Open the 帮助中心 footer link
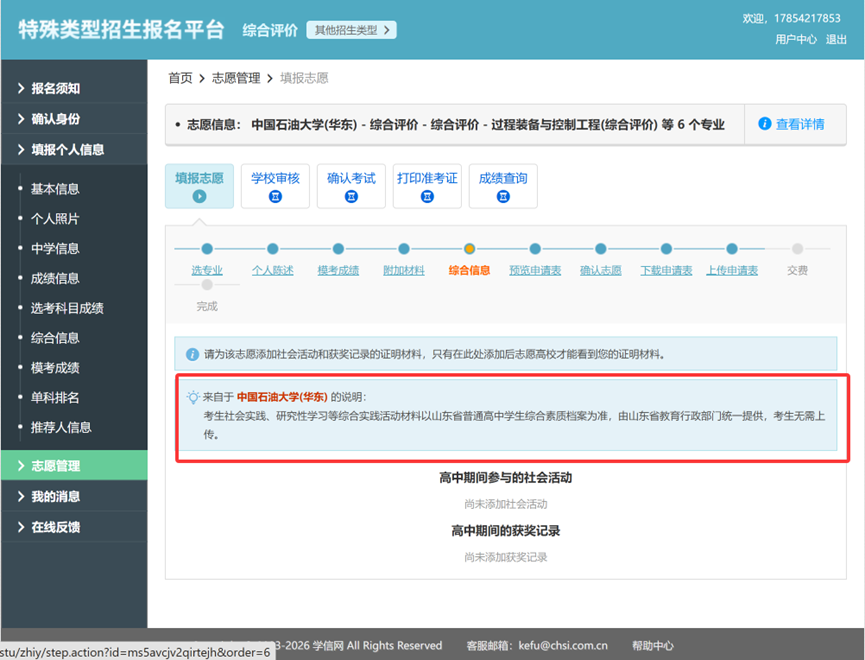 click(x=653, y=646)
